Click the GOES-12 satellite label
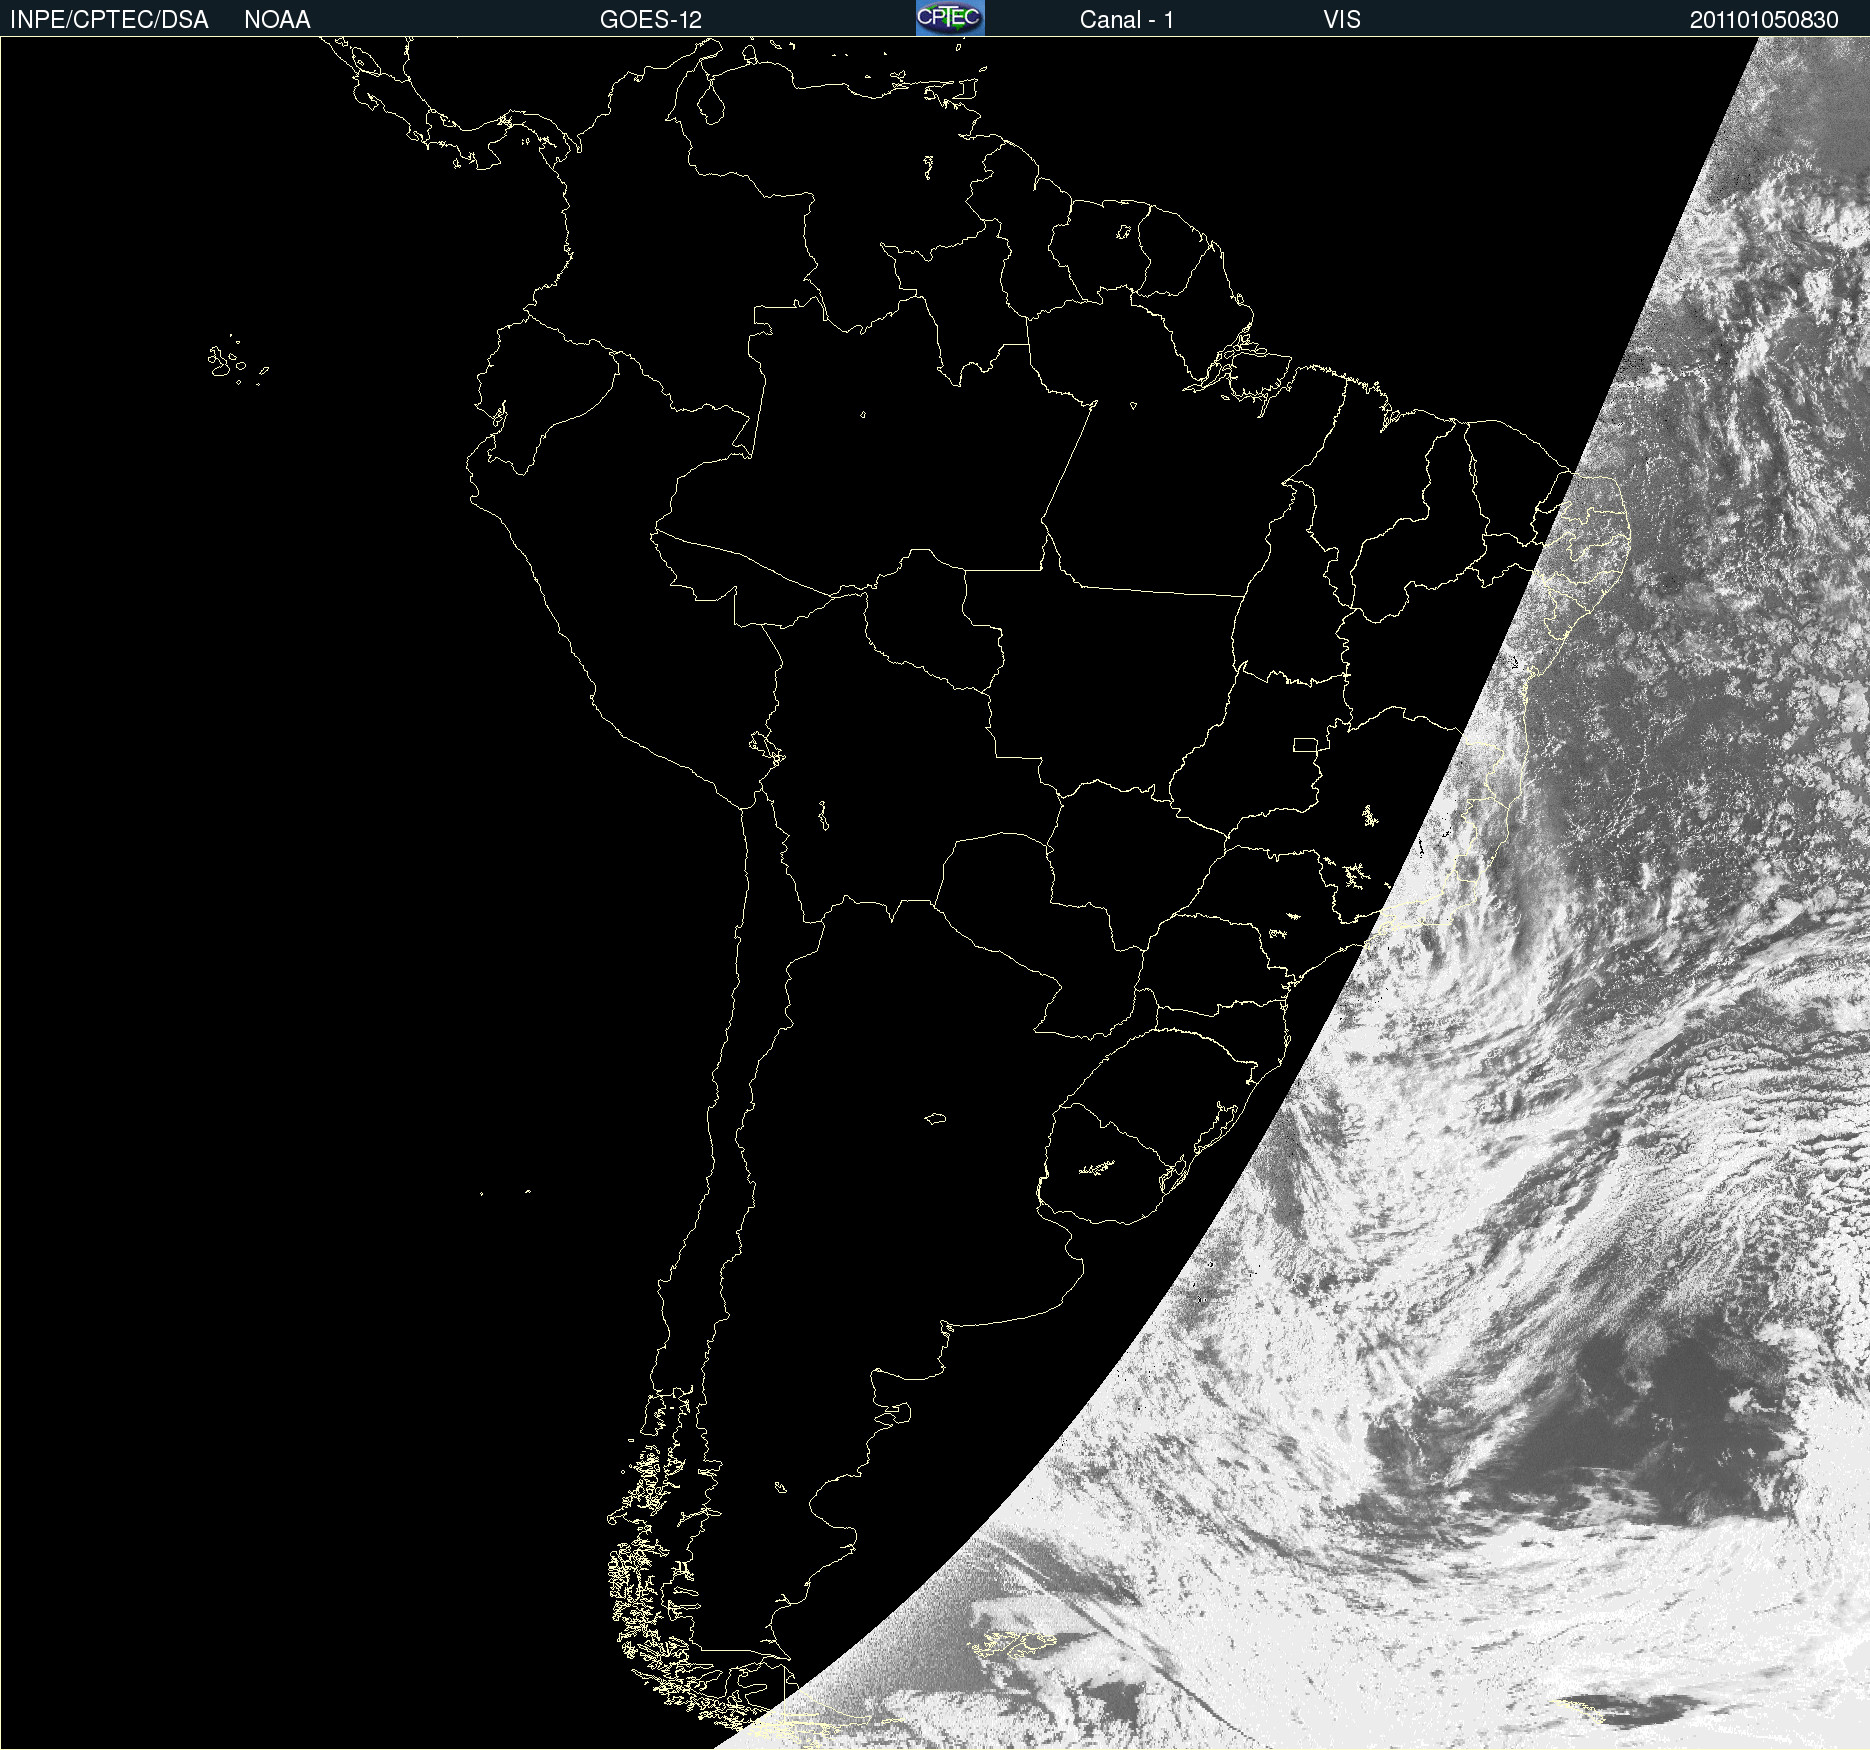The width and height of the screenshot is (1870, 1750). [x=651, y=20]
